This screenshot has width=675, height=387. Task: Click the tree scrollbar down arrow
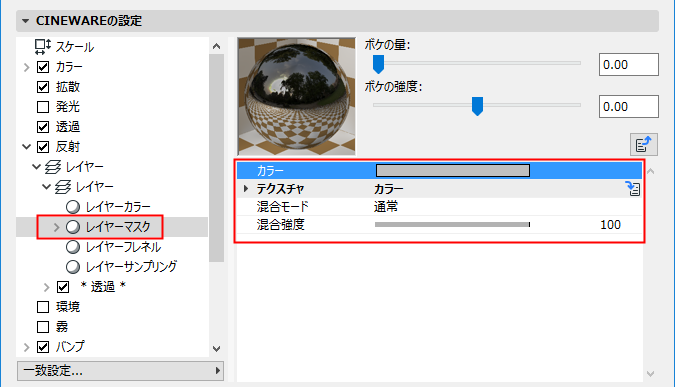point(217,349)
